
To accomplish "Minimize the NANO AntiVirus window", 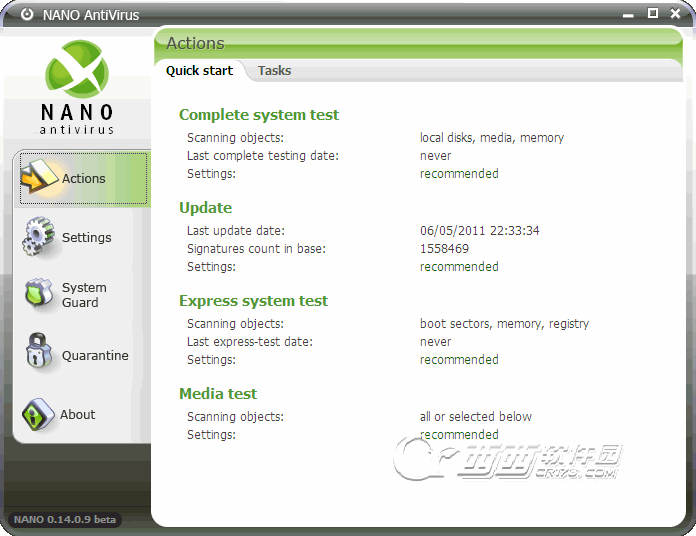I will tap(628, 15).
